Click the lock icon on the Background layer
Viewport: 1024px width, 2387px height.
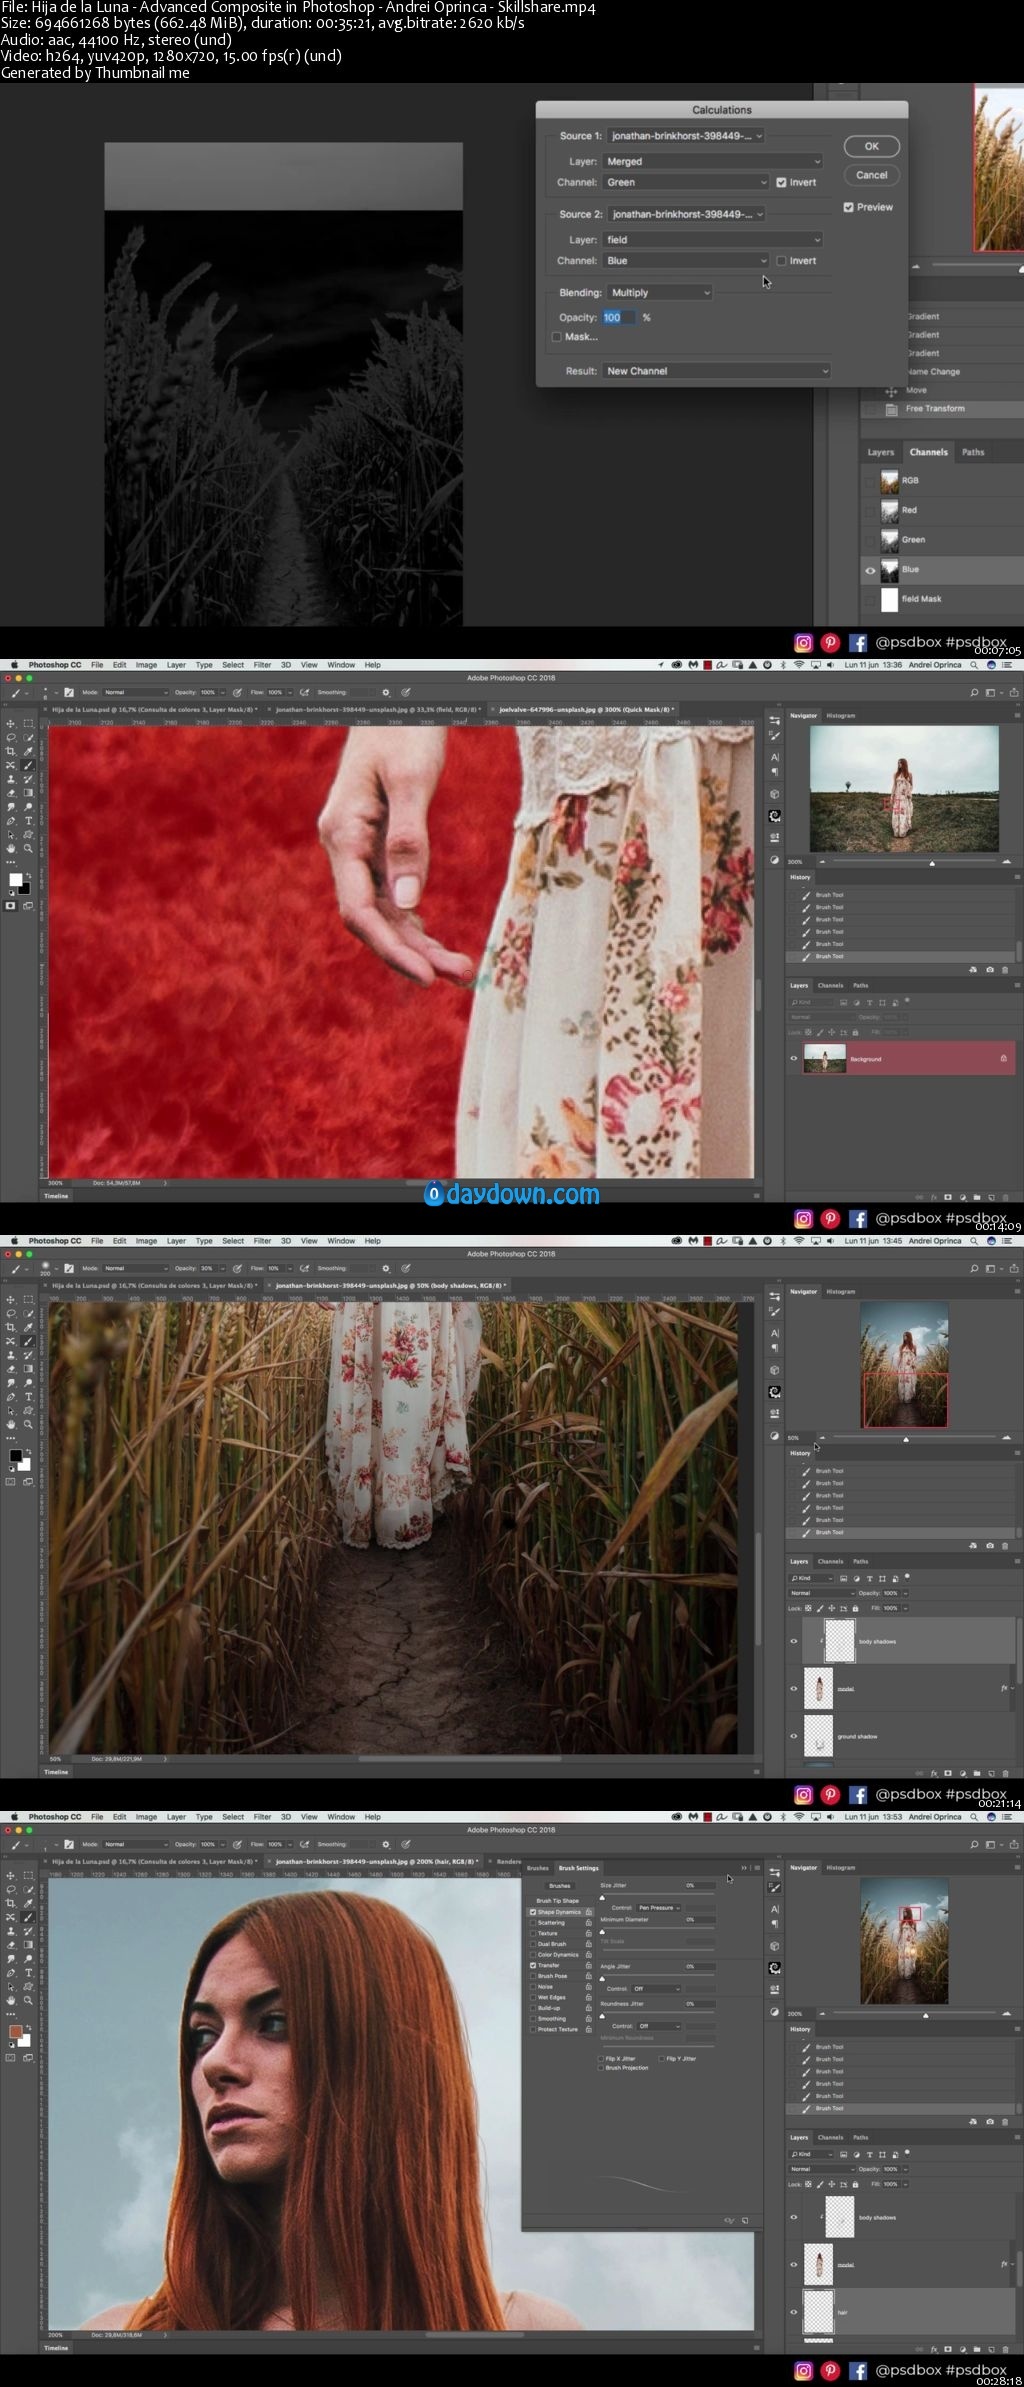click(x=1003, y=1058)
